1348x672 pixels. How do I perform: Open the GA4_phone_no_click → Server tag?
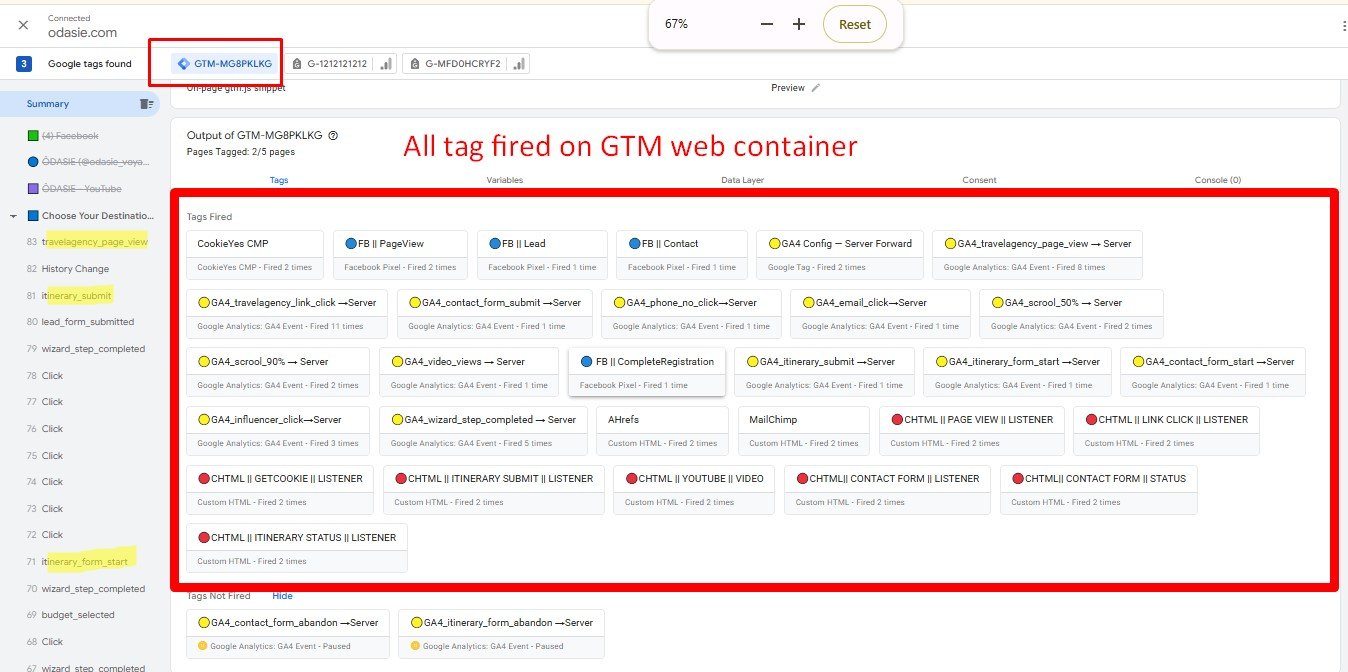691,313
